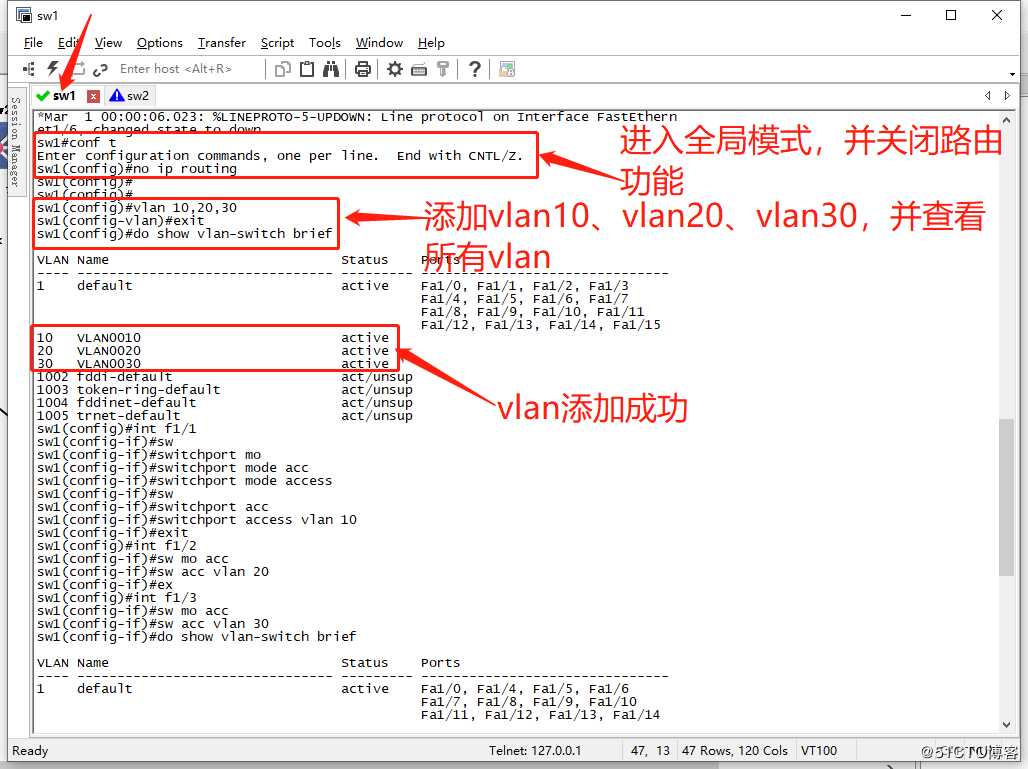Click the Print icon
The width and height of the screenshot is (1028, 769).
pyautogui.click(x=363, y=69)
